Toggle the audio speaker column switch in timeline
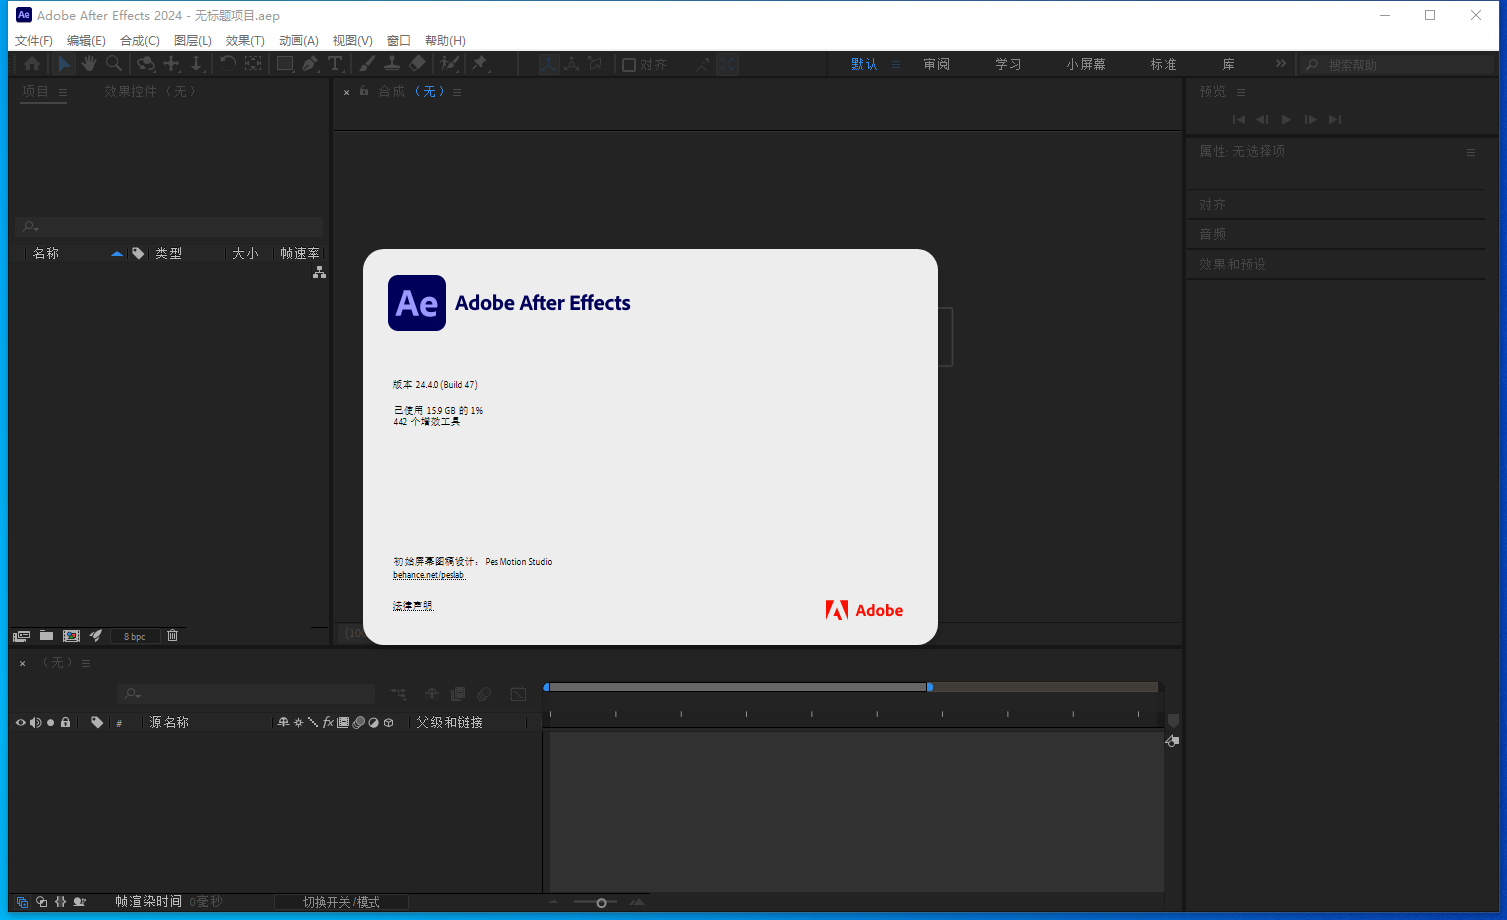1507x920 pixels. tap(35, 722)
